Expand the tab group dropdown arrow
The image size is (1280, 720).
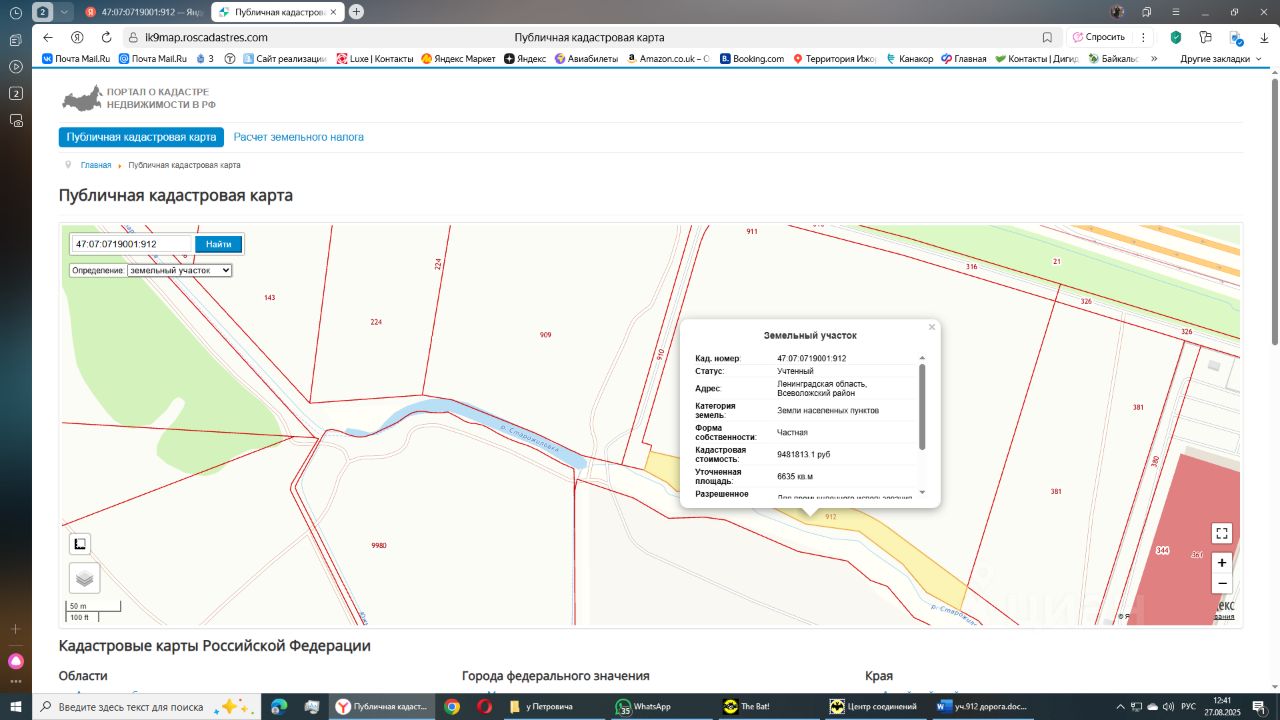click(65, 12)
